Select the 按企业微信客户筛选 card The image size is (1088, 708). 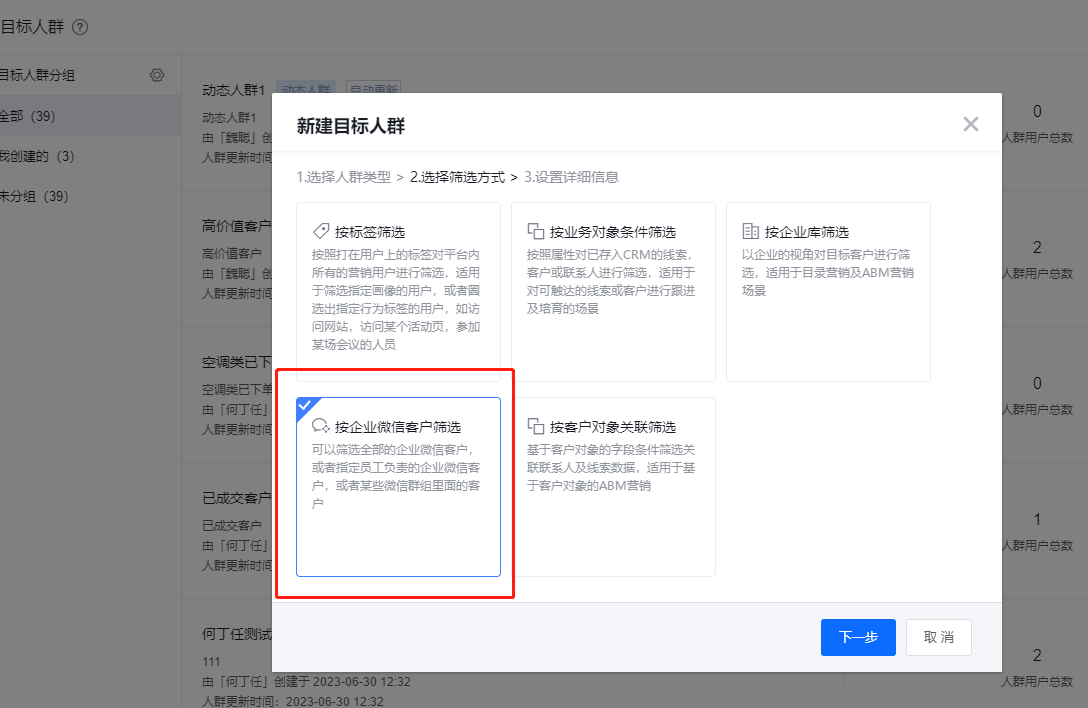[x=398, y=487]
